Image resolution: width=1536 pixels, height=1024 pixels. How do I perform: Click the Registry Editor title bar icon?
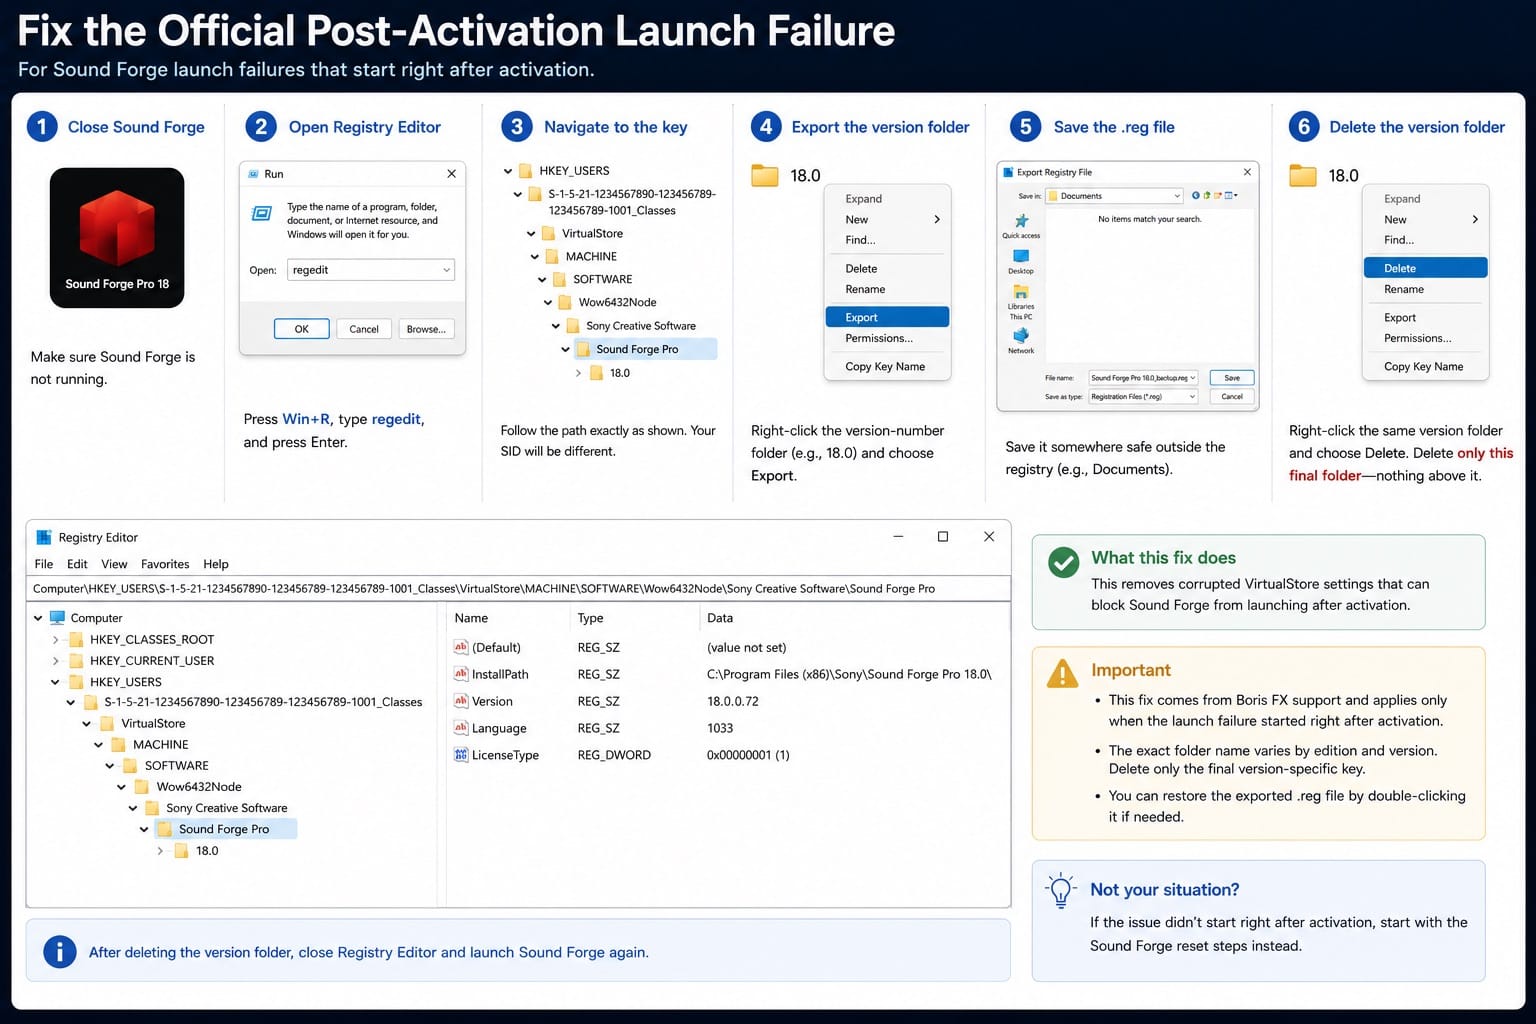pos(44,537)
